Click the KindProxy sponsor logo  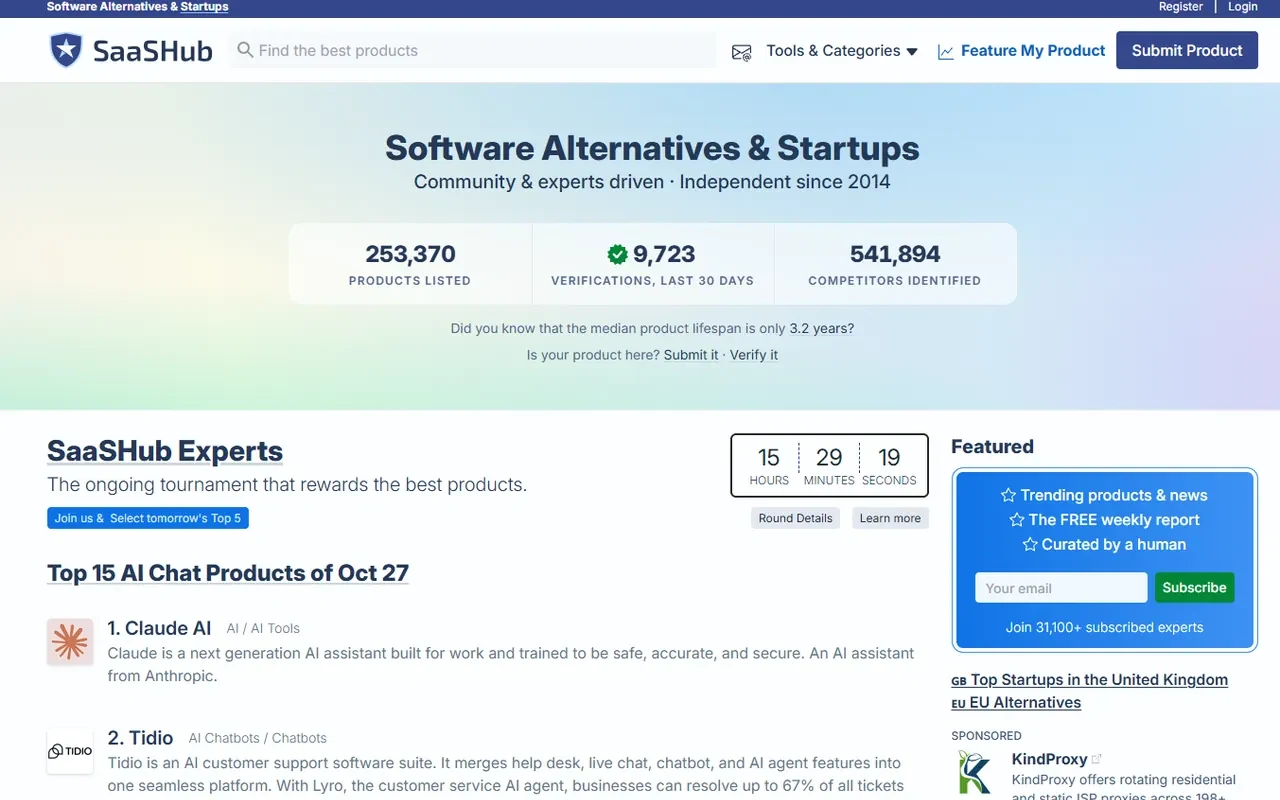975,773
